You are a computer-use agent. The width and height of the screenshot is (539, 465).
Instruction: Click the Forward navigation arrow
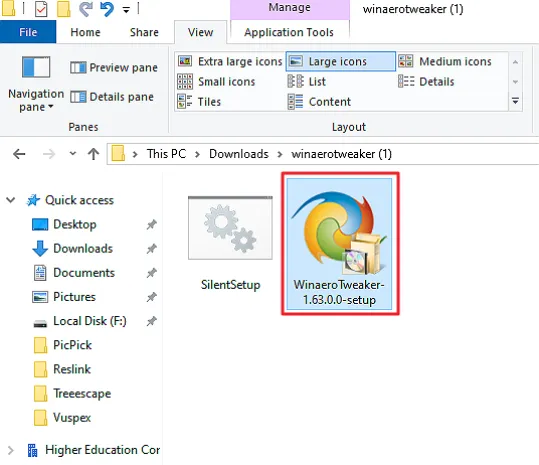[x=49, y=154]
